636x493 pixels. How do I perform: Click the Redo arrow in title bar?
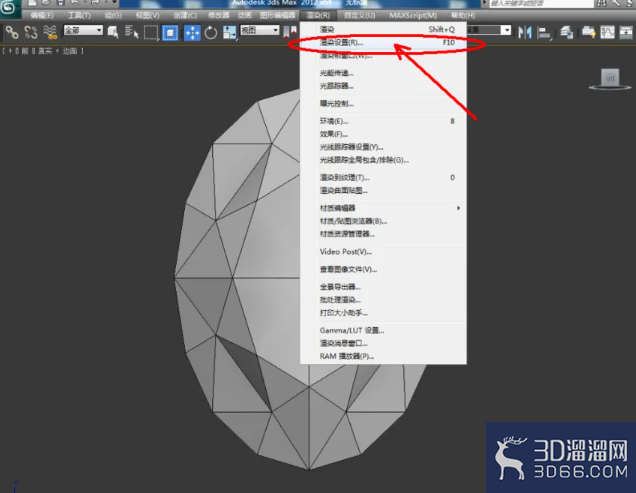[x=95, y=3]
